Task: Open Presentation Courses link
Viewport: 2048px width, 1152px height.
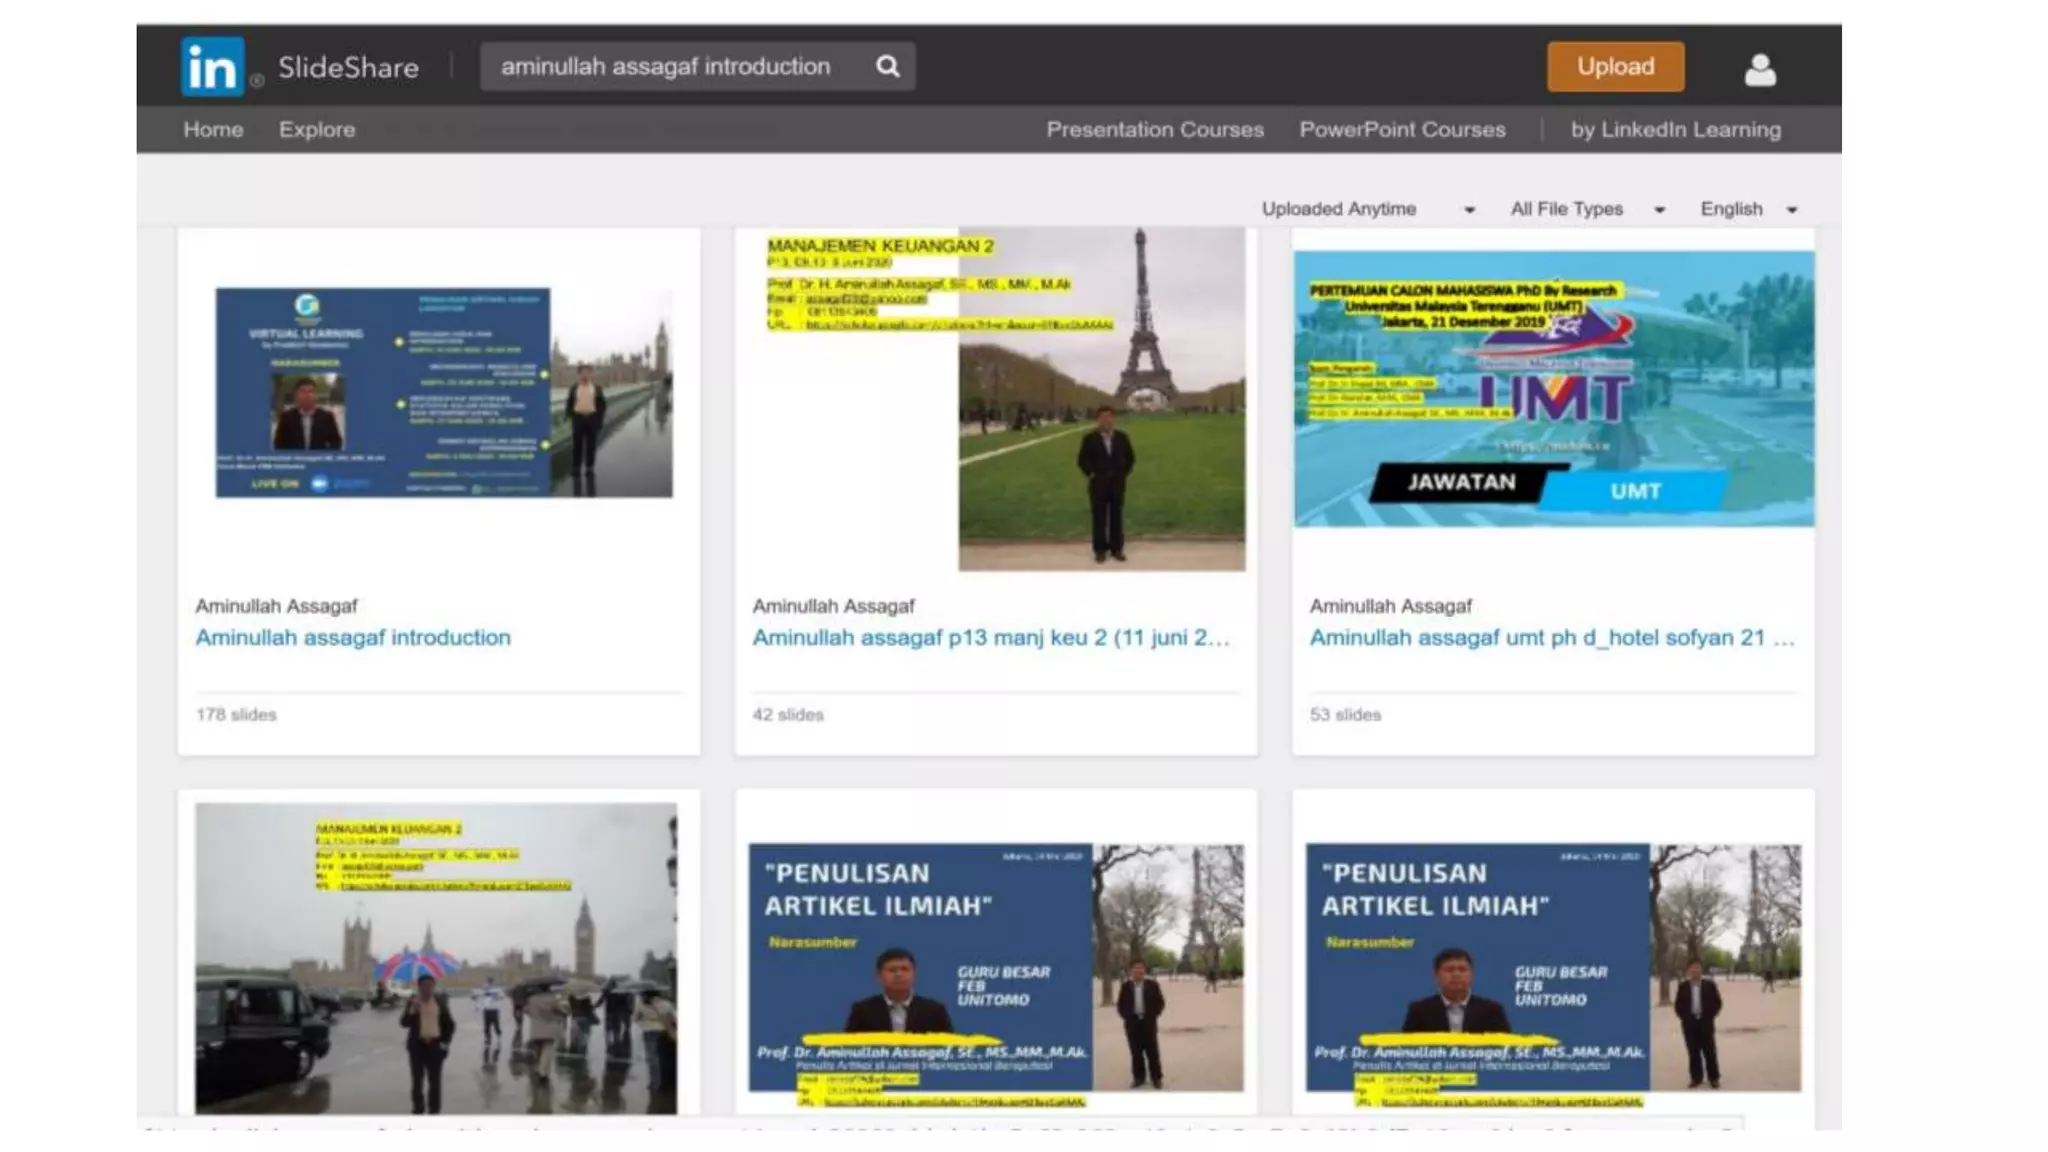Action: [x=1155, y=129]
